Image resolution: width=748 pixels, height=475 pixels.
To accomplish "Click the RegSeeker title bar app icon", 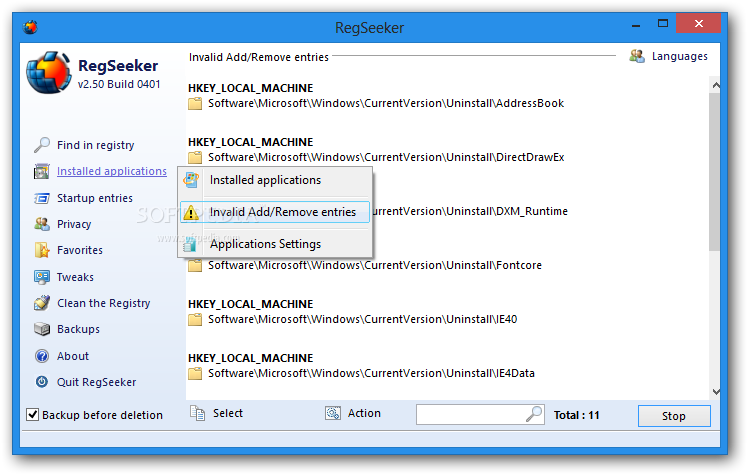I will [30, 27].
